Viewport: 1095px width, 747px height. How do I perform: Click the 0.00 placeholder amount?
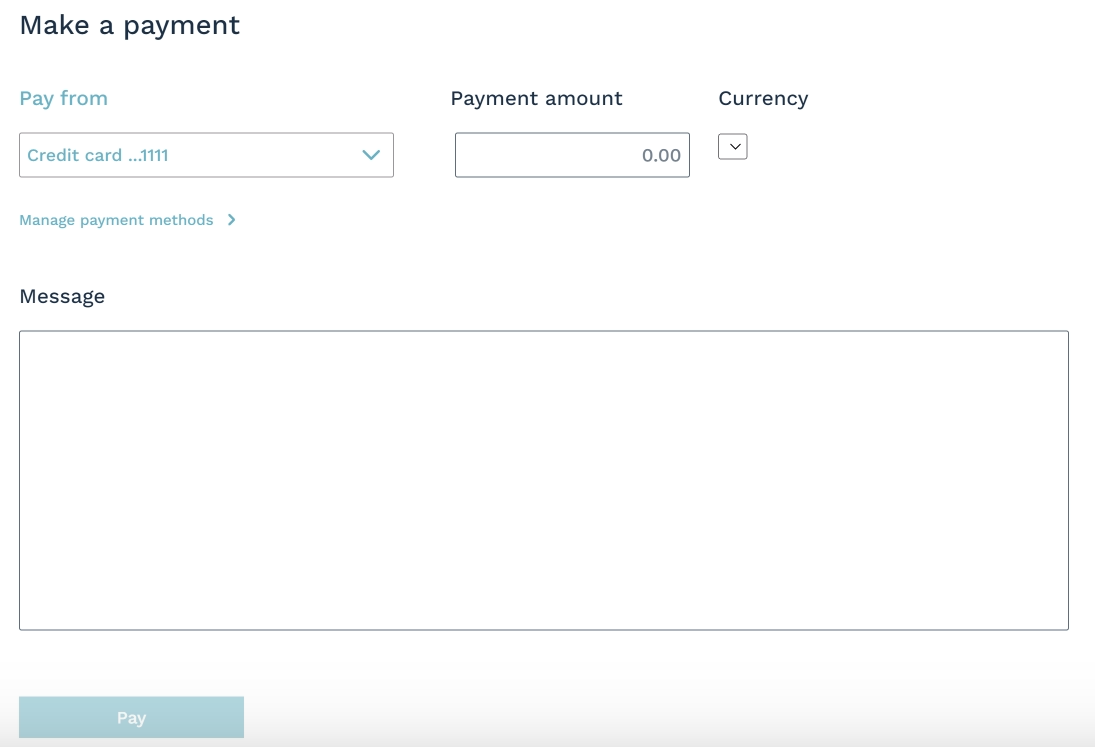[661, 156]
